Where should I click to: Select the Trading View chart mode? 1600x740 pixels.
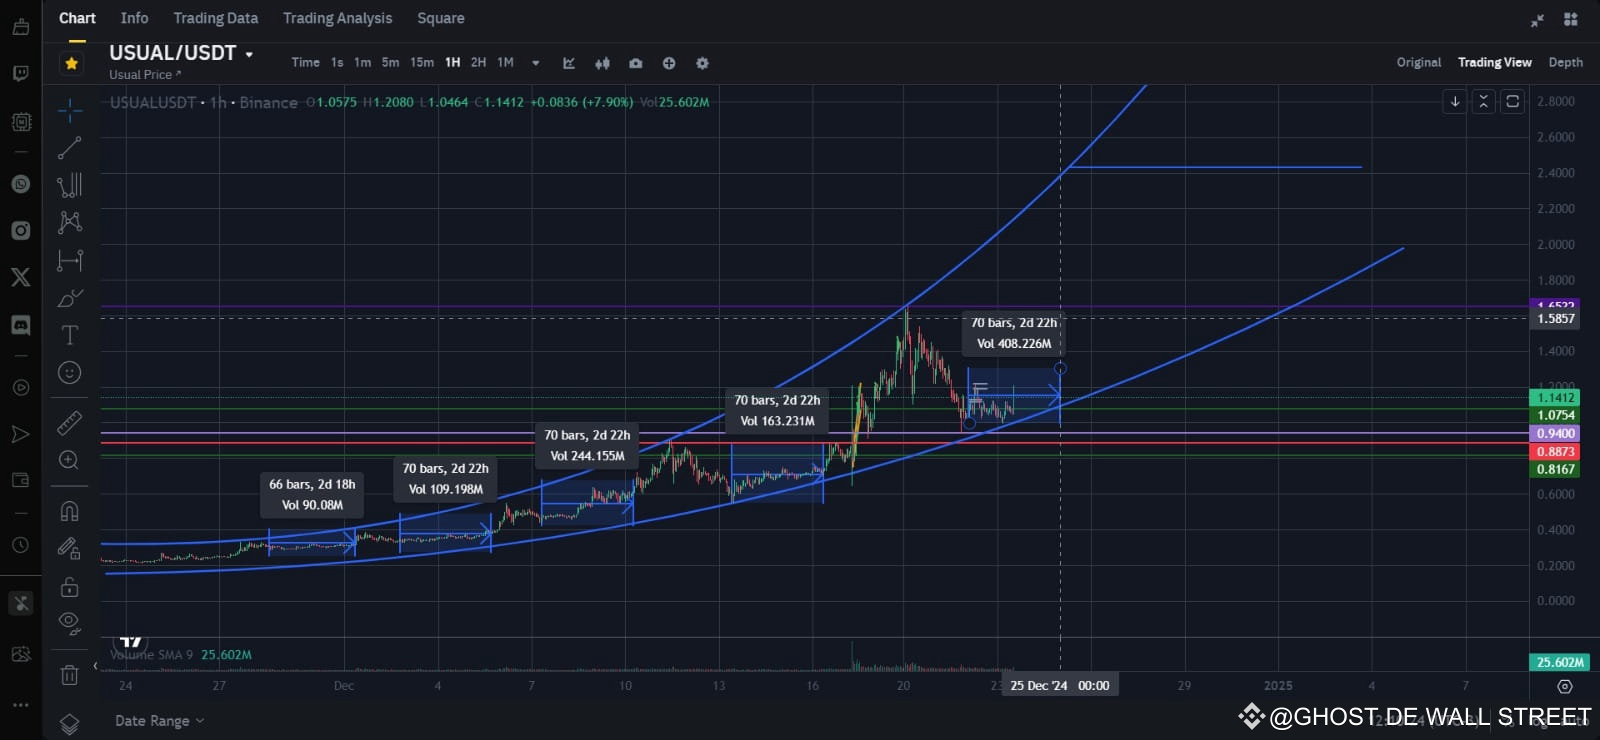tap(1495, 62)
